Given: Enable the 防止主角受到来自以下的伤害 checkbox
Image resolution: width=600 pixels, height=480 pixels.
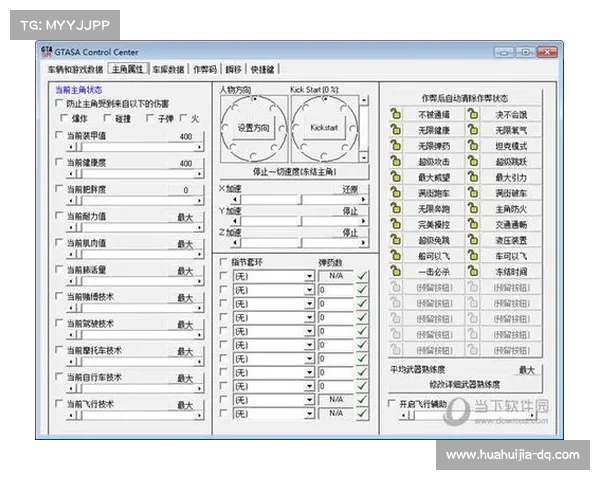Looking at the screenshot, I should coord(59,104).
